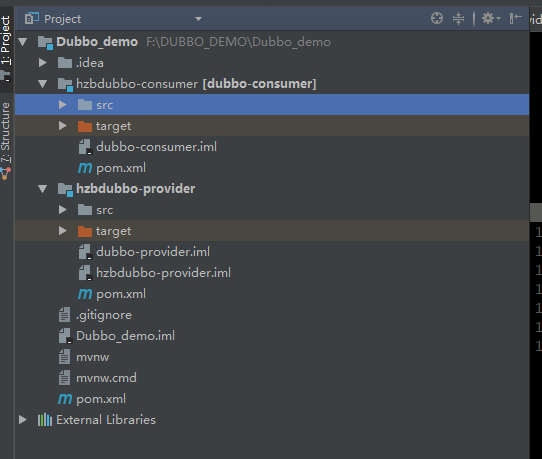Screen dimensions: 542x459
Task: Collapse the hzbdubbo-consumer module
Action: coord(43,84)
